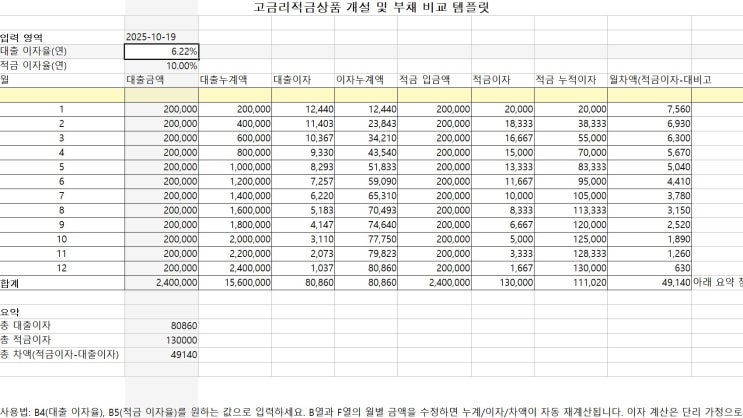Select loan cumulative cell 2,200,000
The height and width of the screenshot is (418, 743).
[235, 254]
